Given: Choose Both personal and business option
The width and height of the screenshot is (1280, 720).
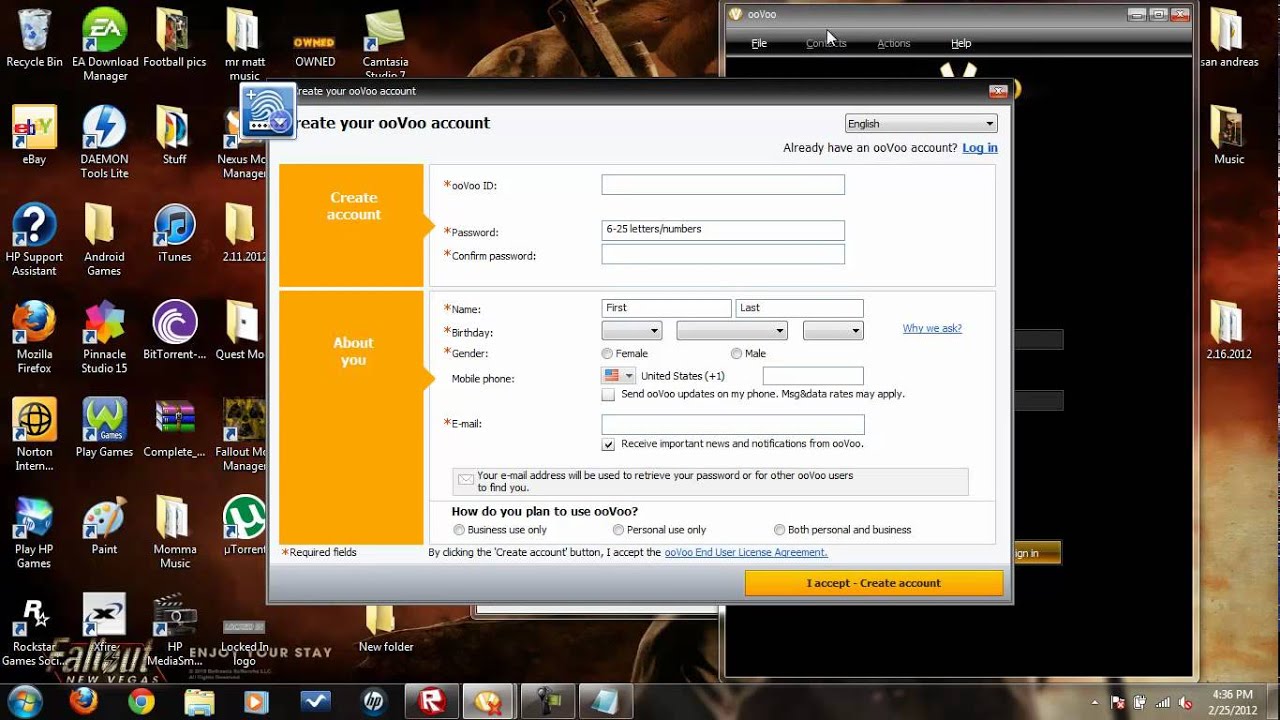Looking at the screenshot, I should click(779, 530).
